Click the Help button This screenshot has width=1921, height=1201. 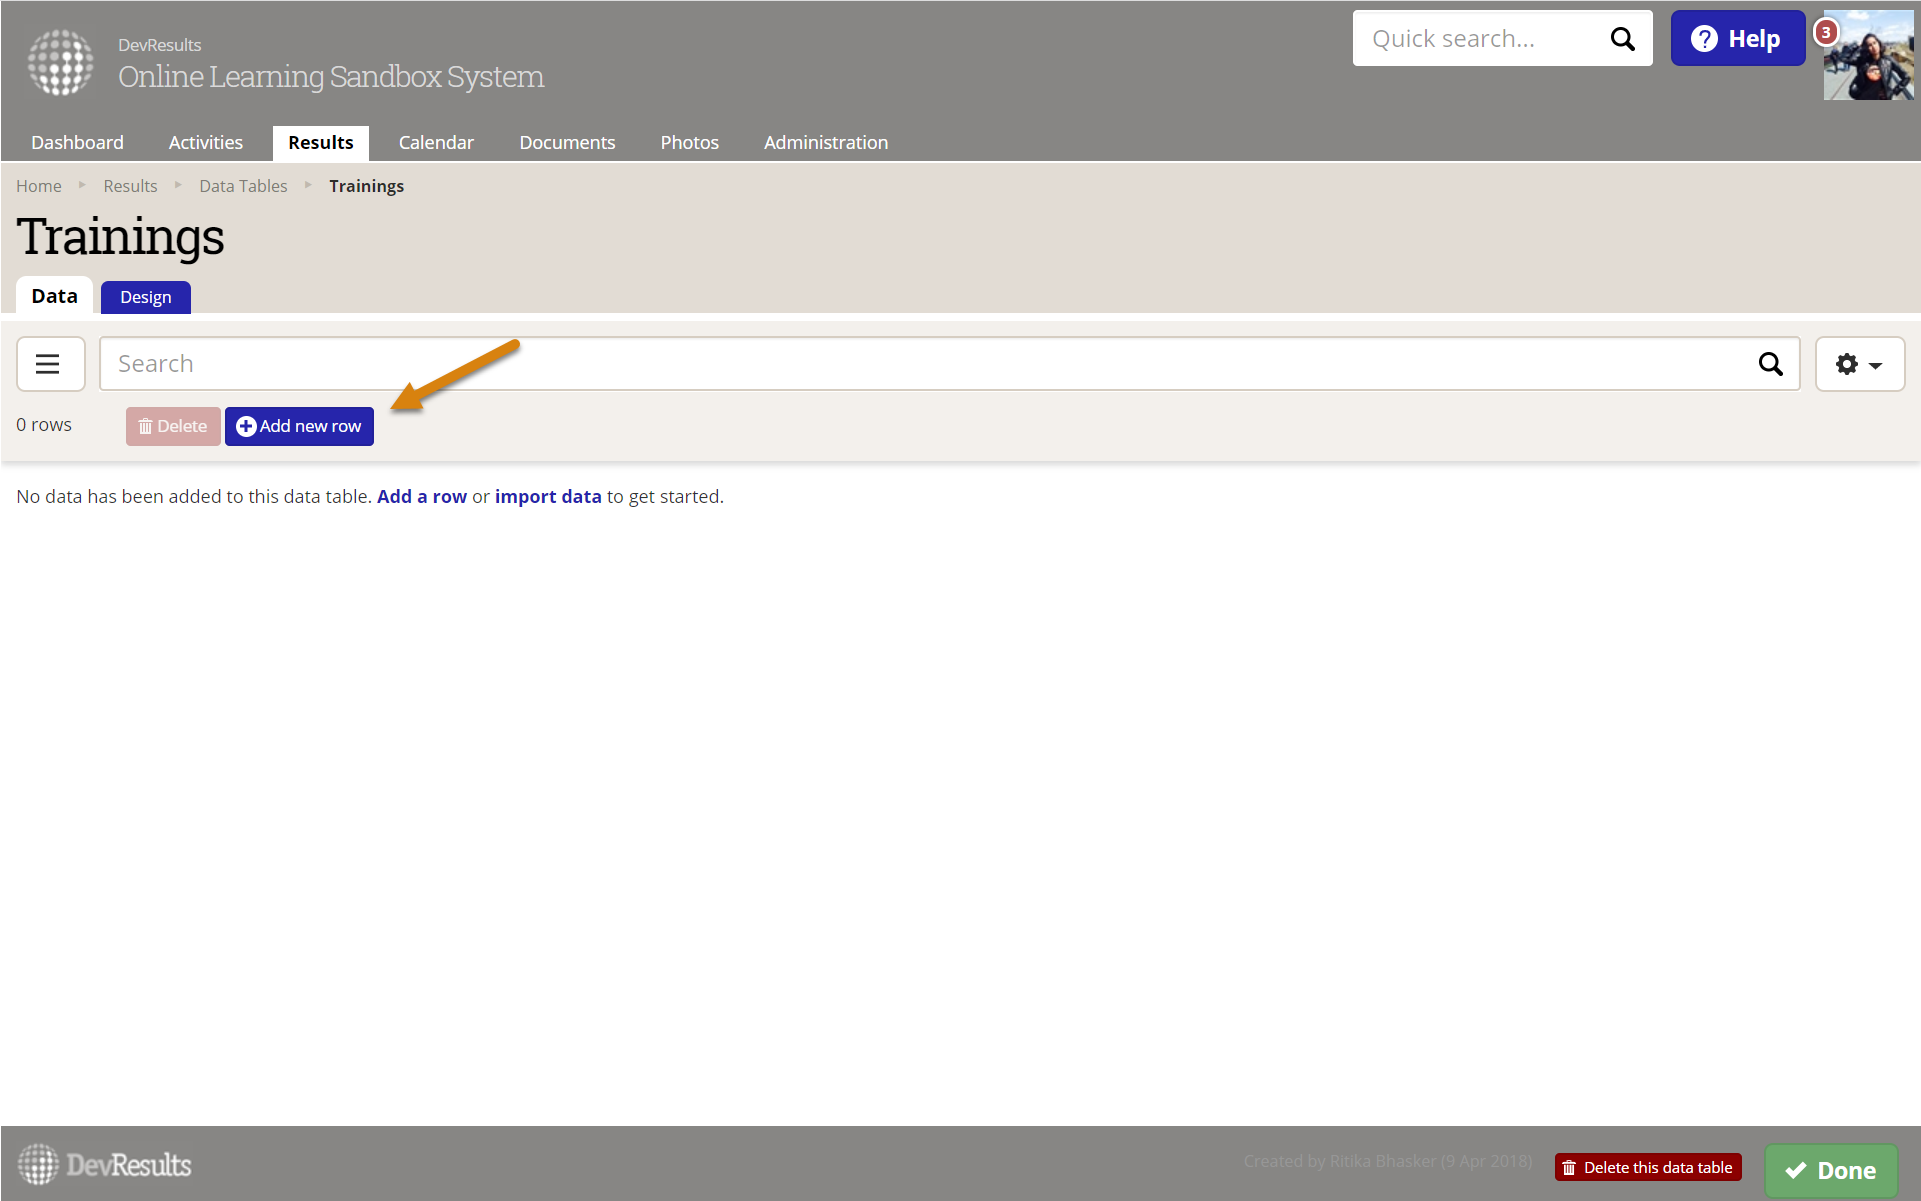[x=1737, y=39]
